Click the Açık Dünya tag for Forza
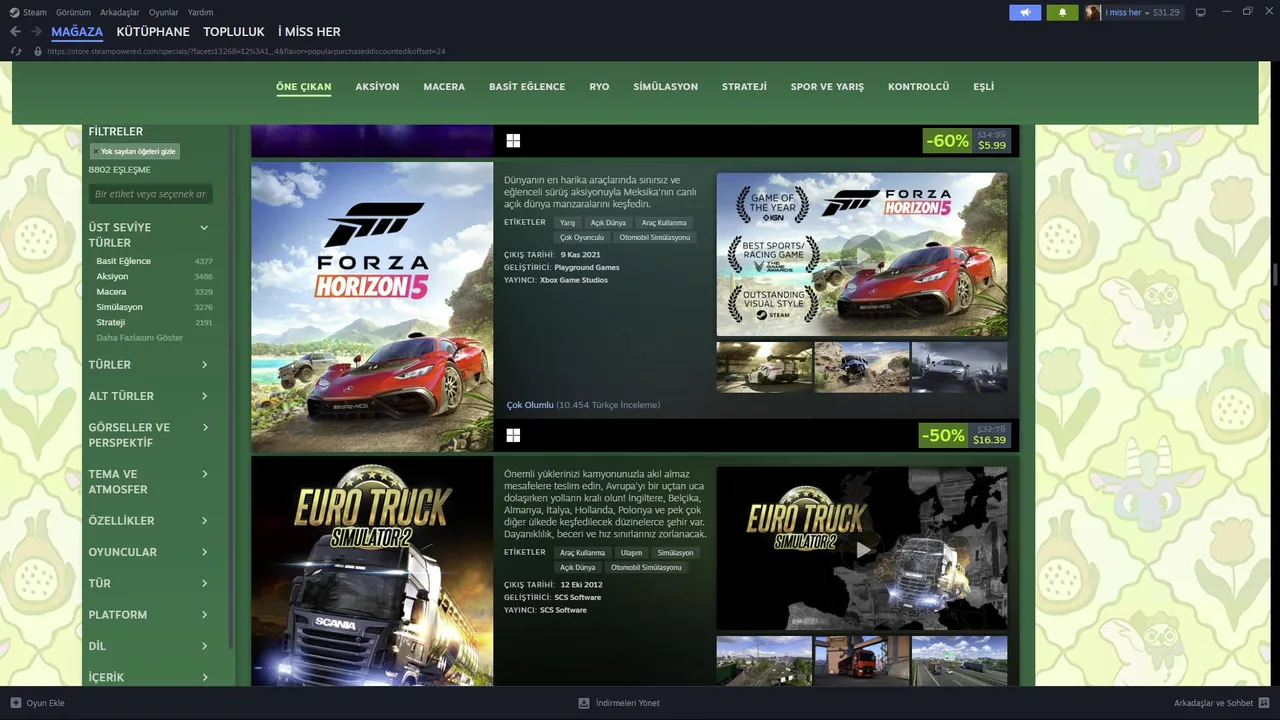This screenshot has width=1280, height=720. tap(608, 223)
